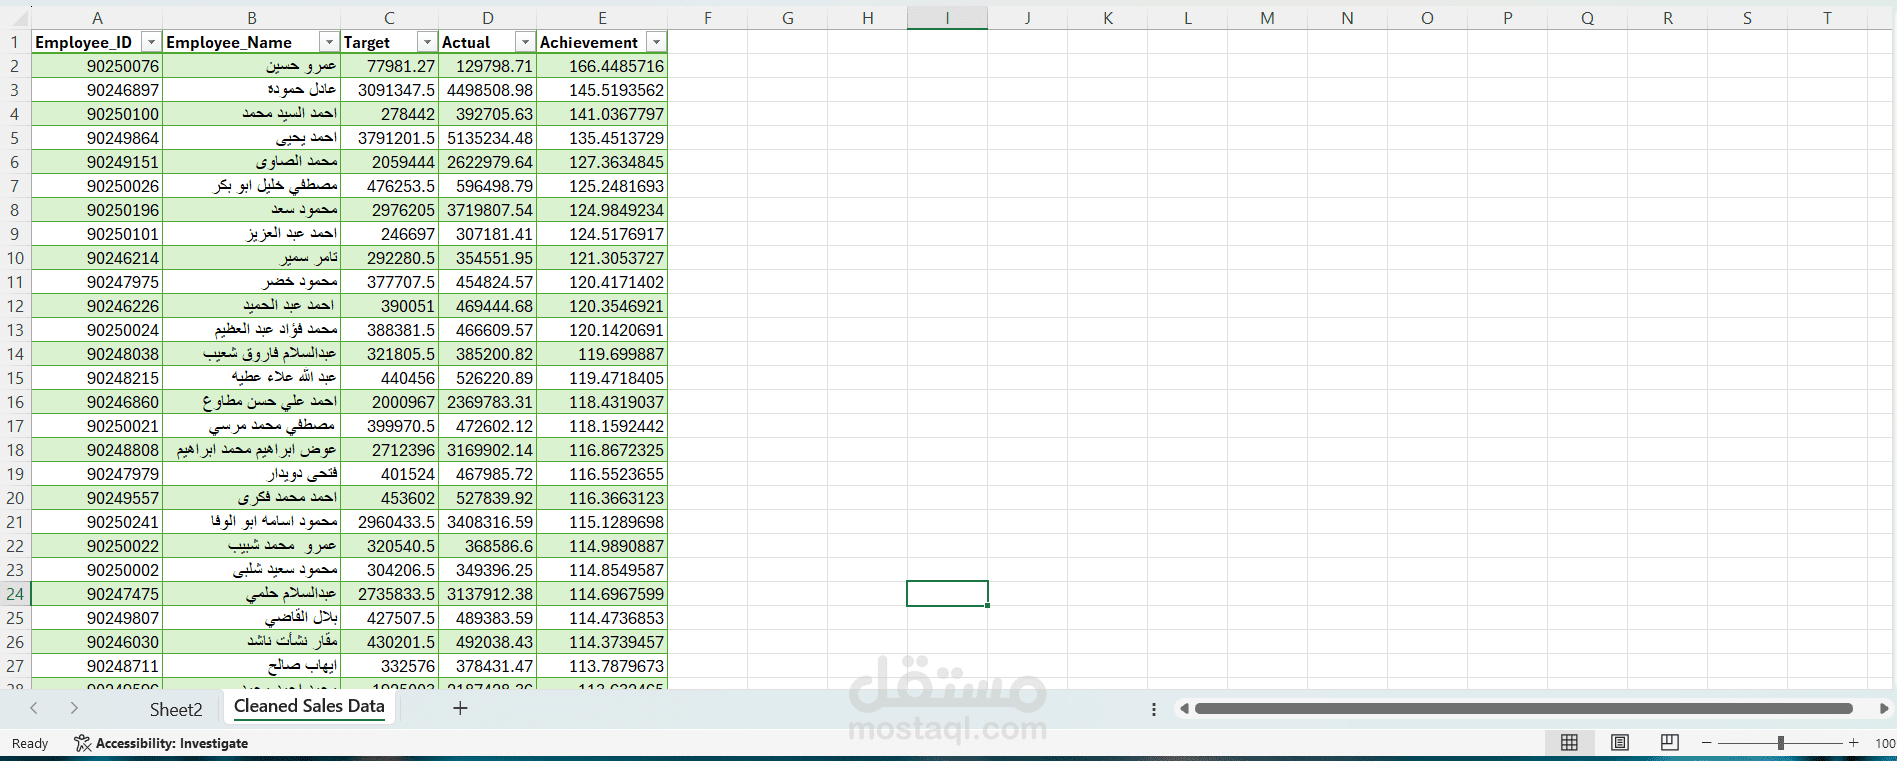Screen dimensions: 1897x761
Task: Open Accessibility: Investigate status message
Action: pos(171,743)
